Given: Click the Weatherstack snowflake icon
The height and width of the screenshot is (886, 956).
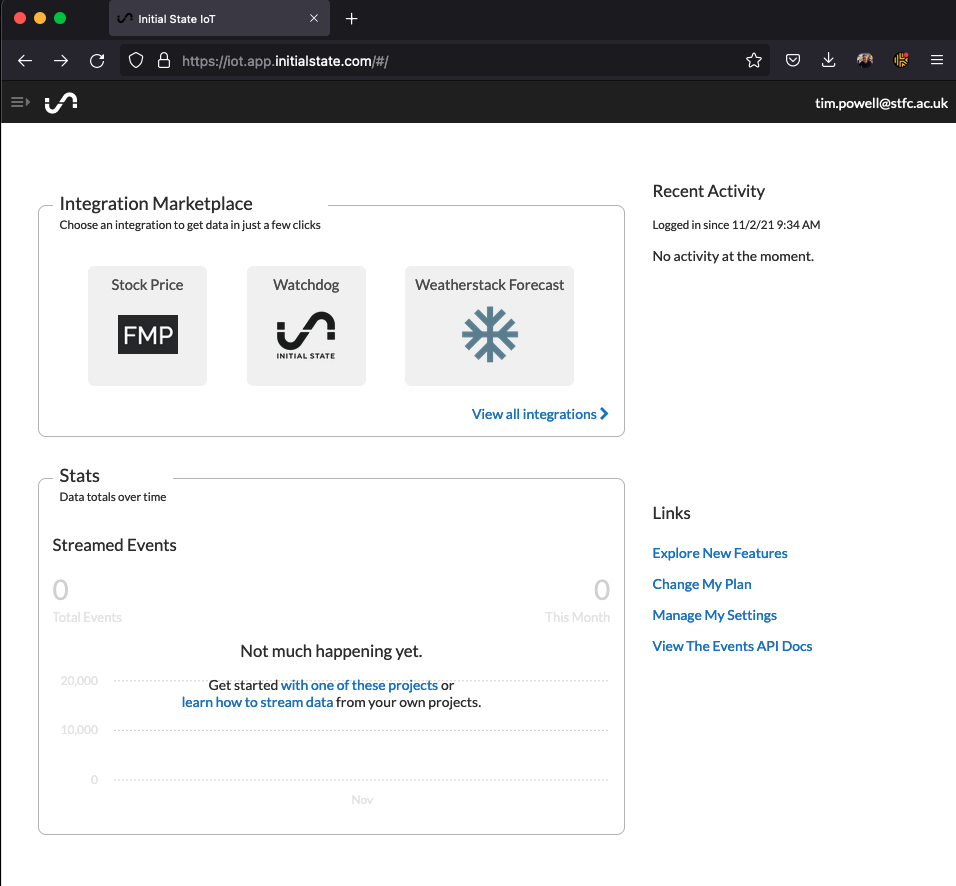Looking at the screenshot, I should pos(490,335).
